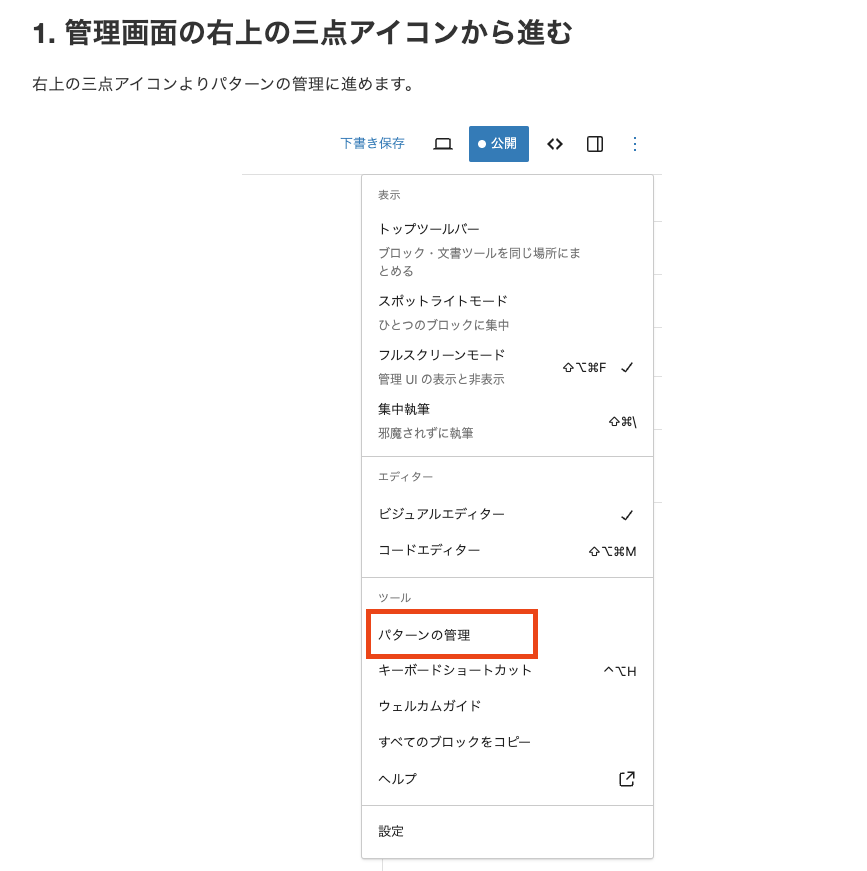Screen dimensions: 867x871
Task: Open the code editor icon in the toolbar
Action: point(554,144)
